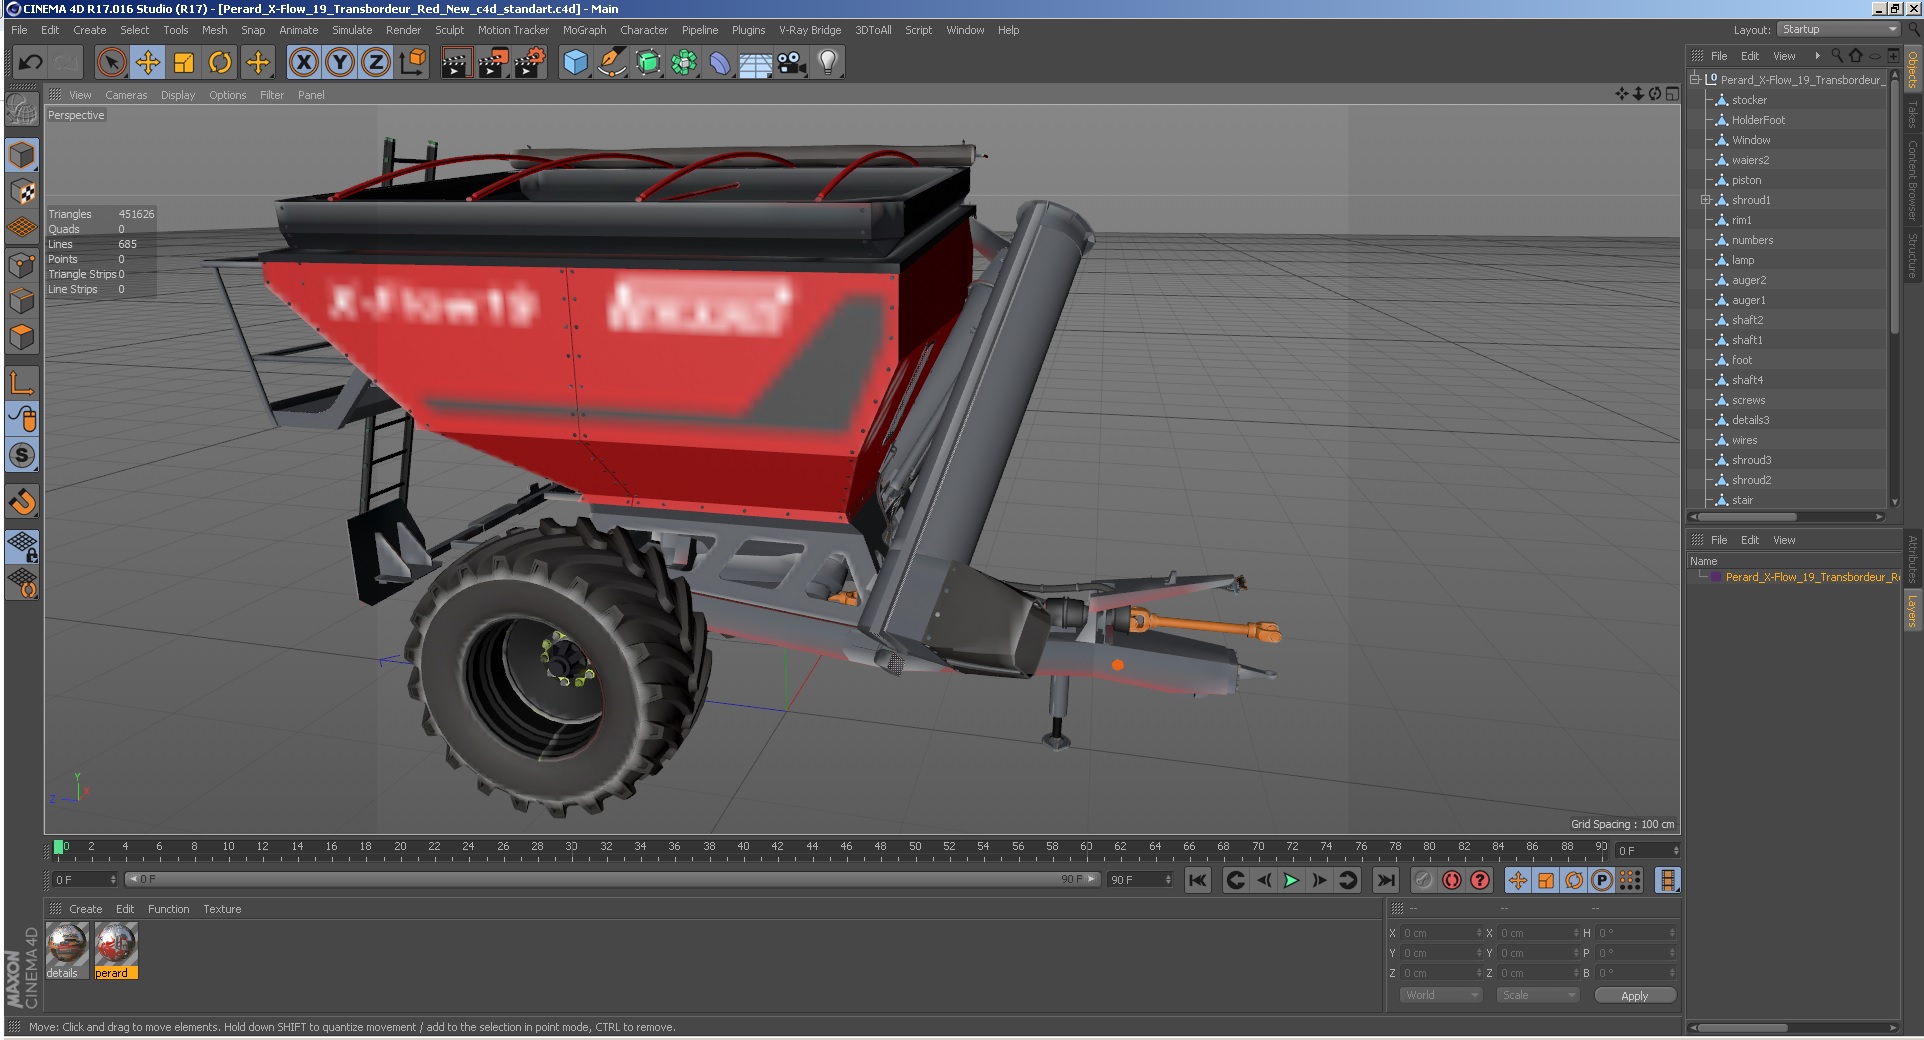Collapse the Perard_X-Flow_19_Transbordeur root object

coord(1695,80)
